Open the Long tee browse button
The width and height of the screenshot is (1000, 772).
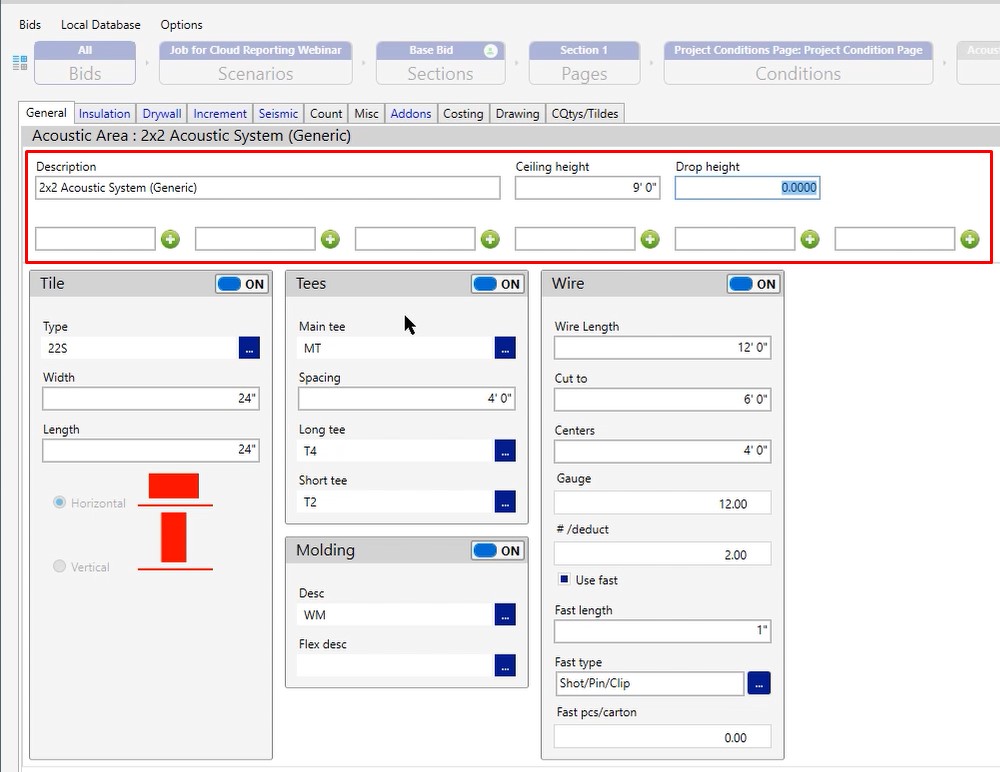pos(505,451)
